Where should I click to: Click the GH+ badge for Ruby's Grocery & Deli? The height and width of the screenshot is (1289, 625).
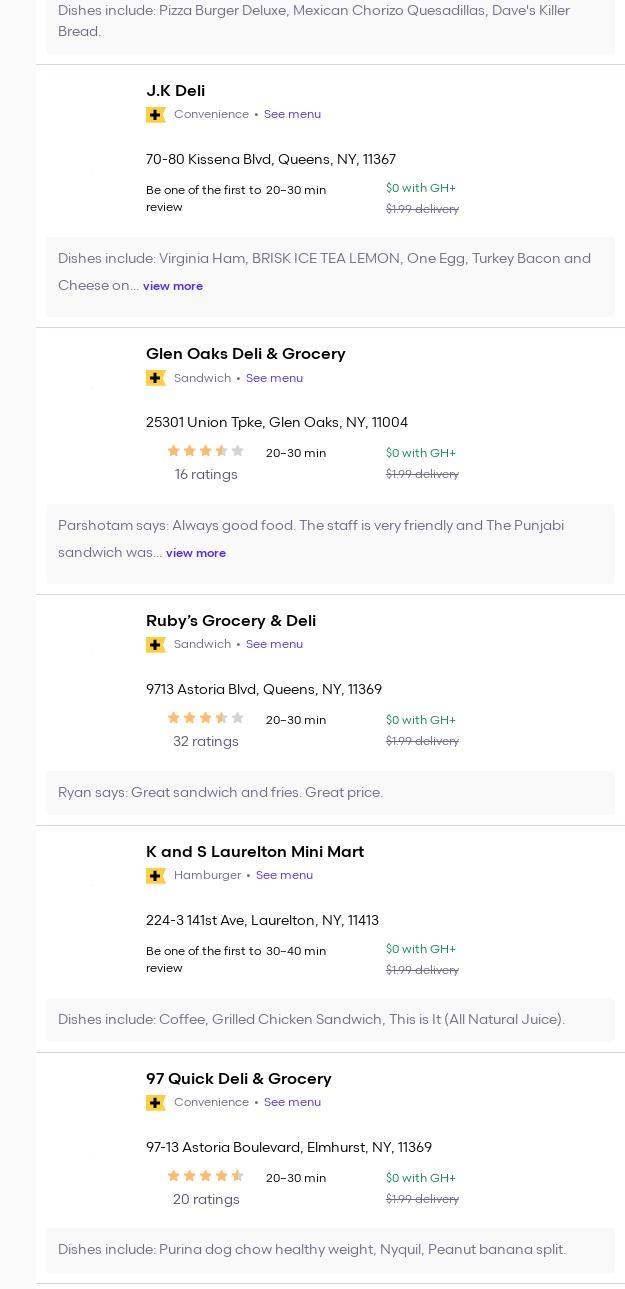[156, 645]
